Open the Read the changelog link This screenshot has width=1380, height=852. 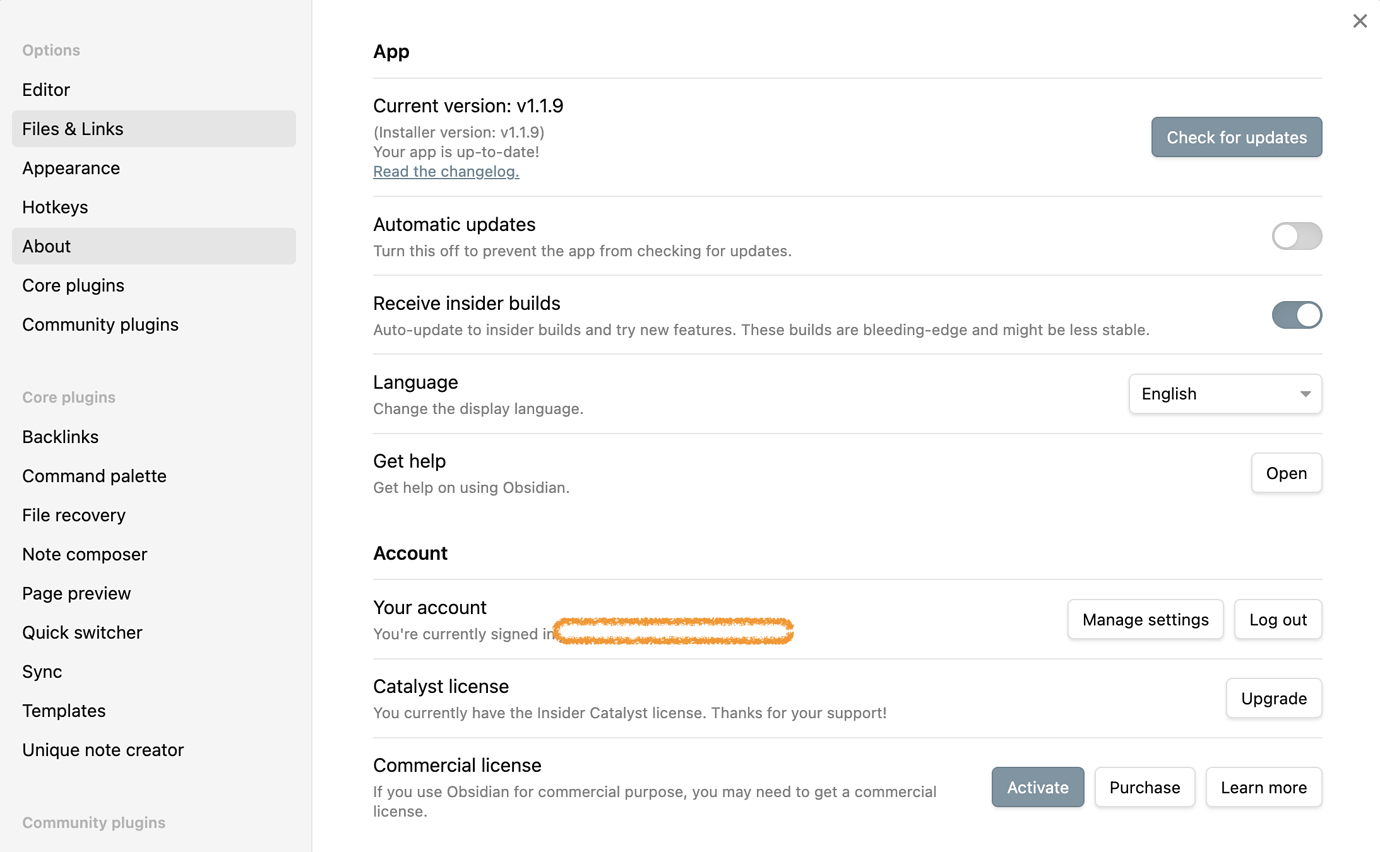[x=446, y=171]
